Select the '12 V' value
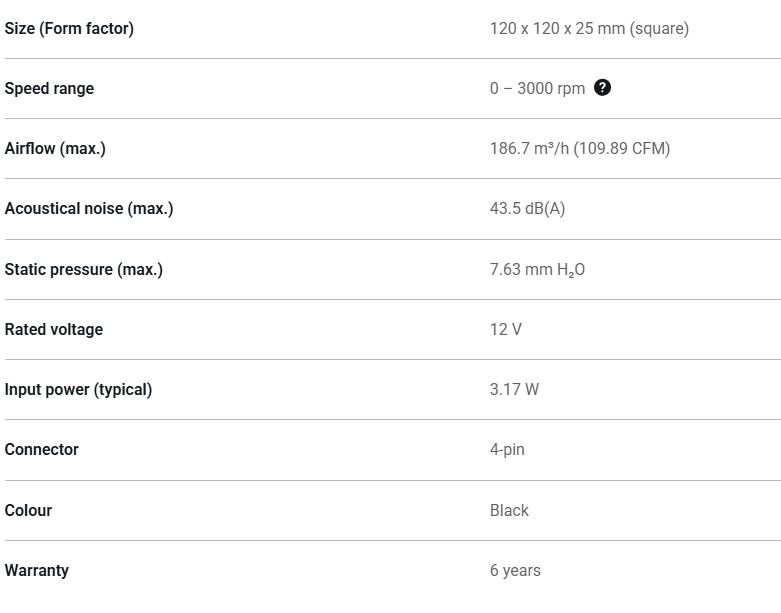781x613 pixels. point(506,329)
